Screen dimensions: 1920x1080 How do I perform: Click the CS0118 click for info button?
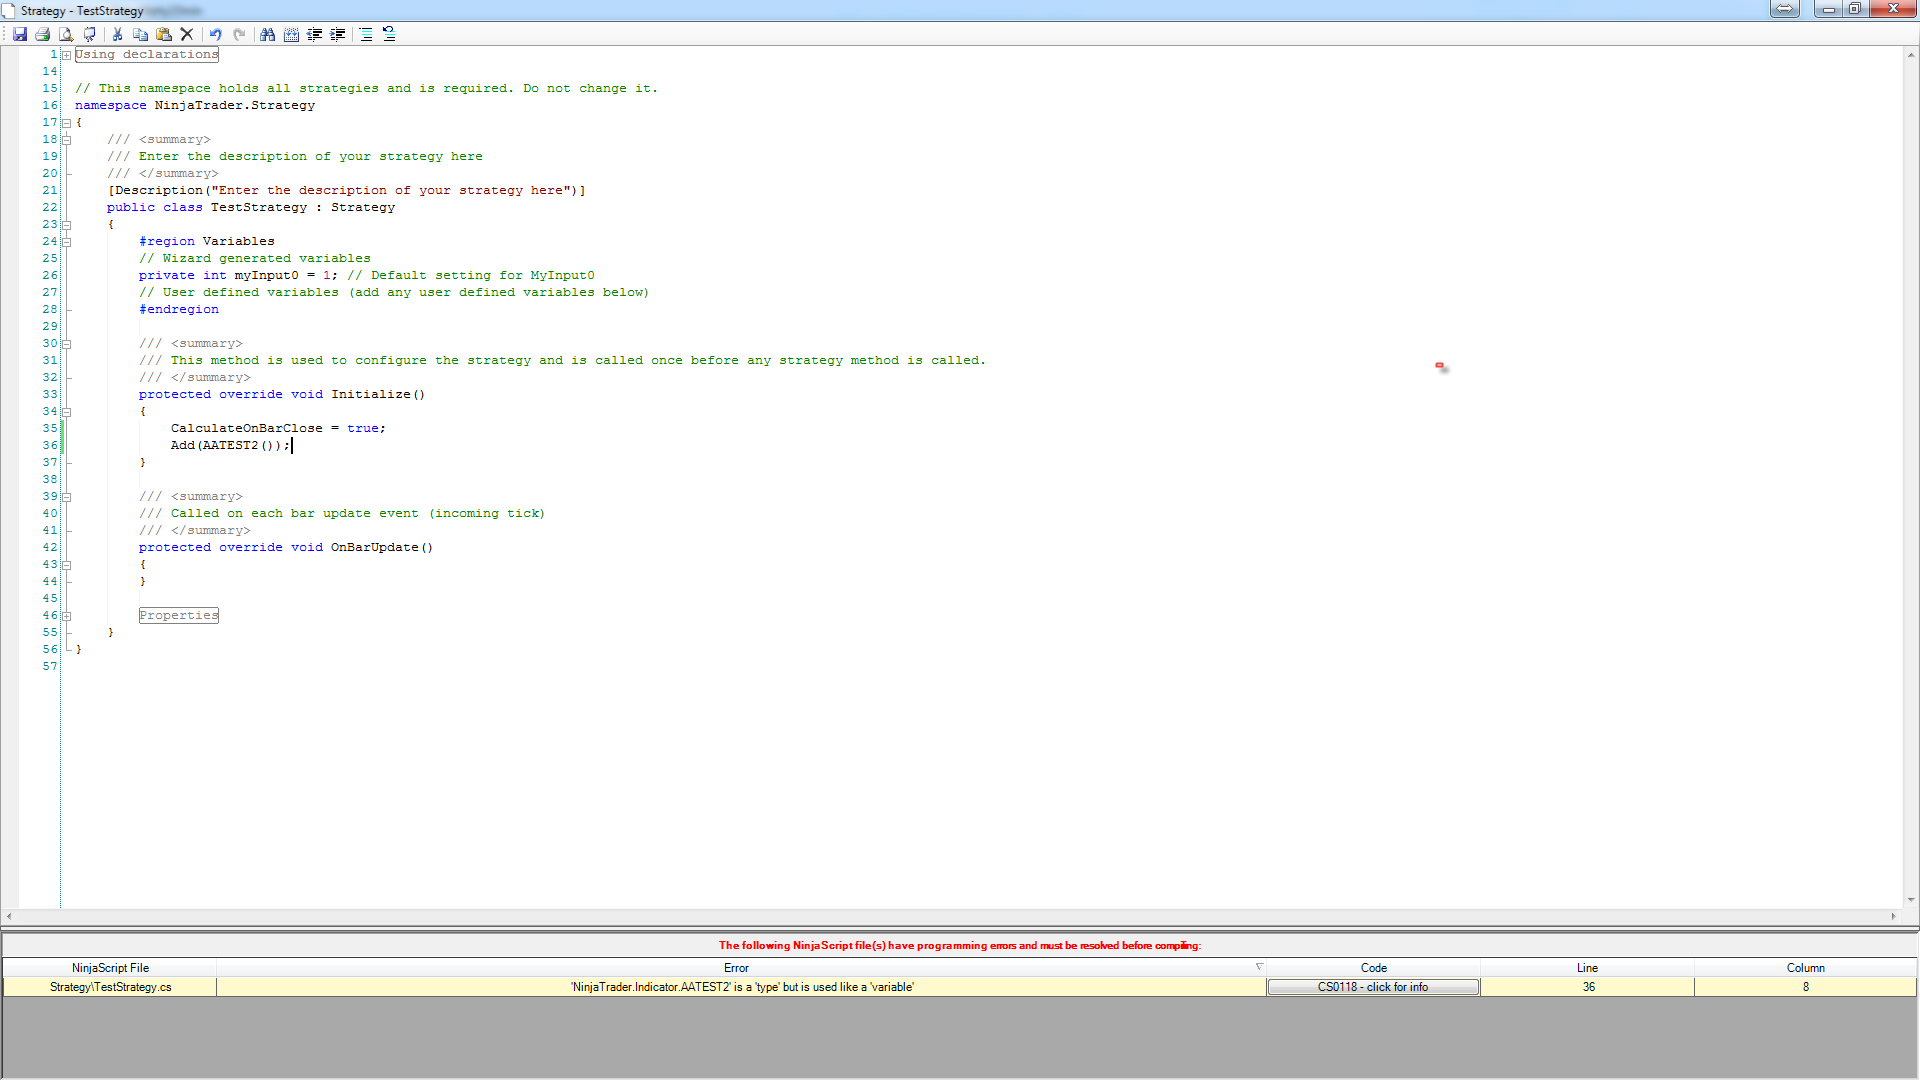pyautogui.click(x=1372, y=987)
